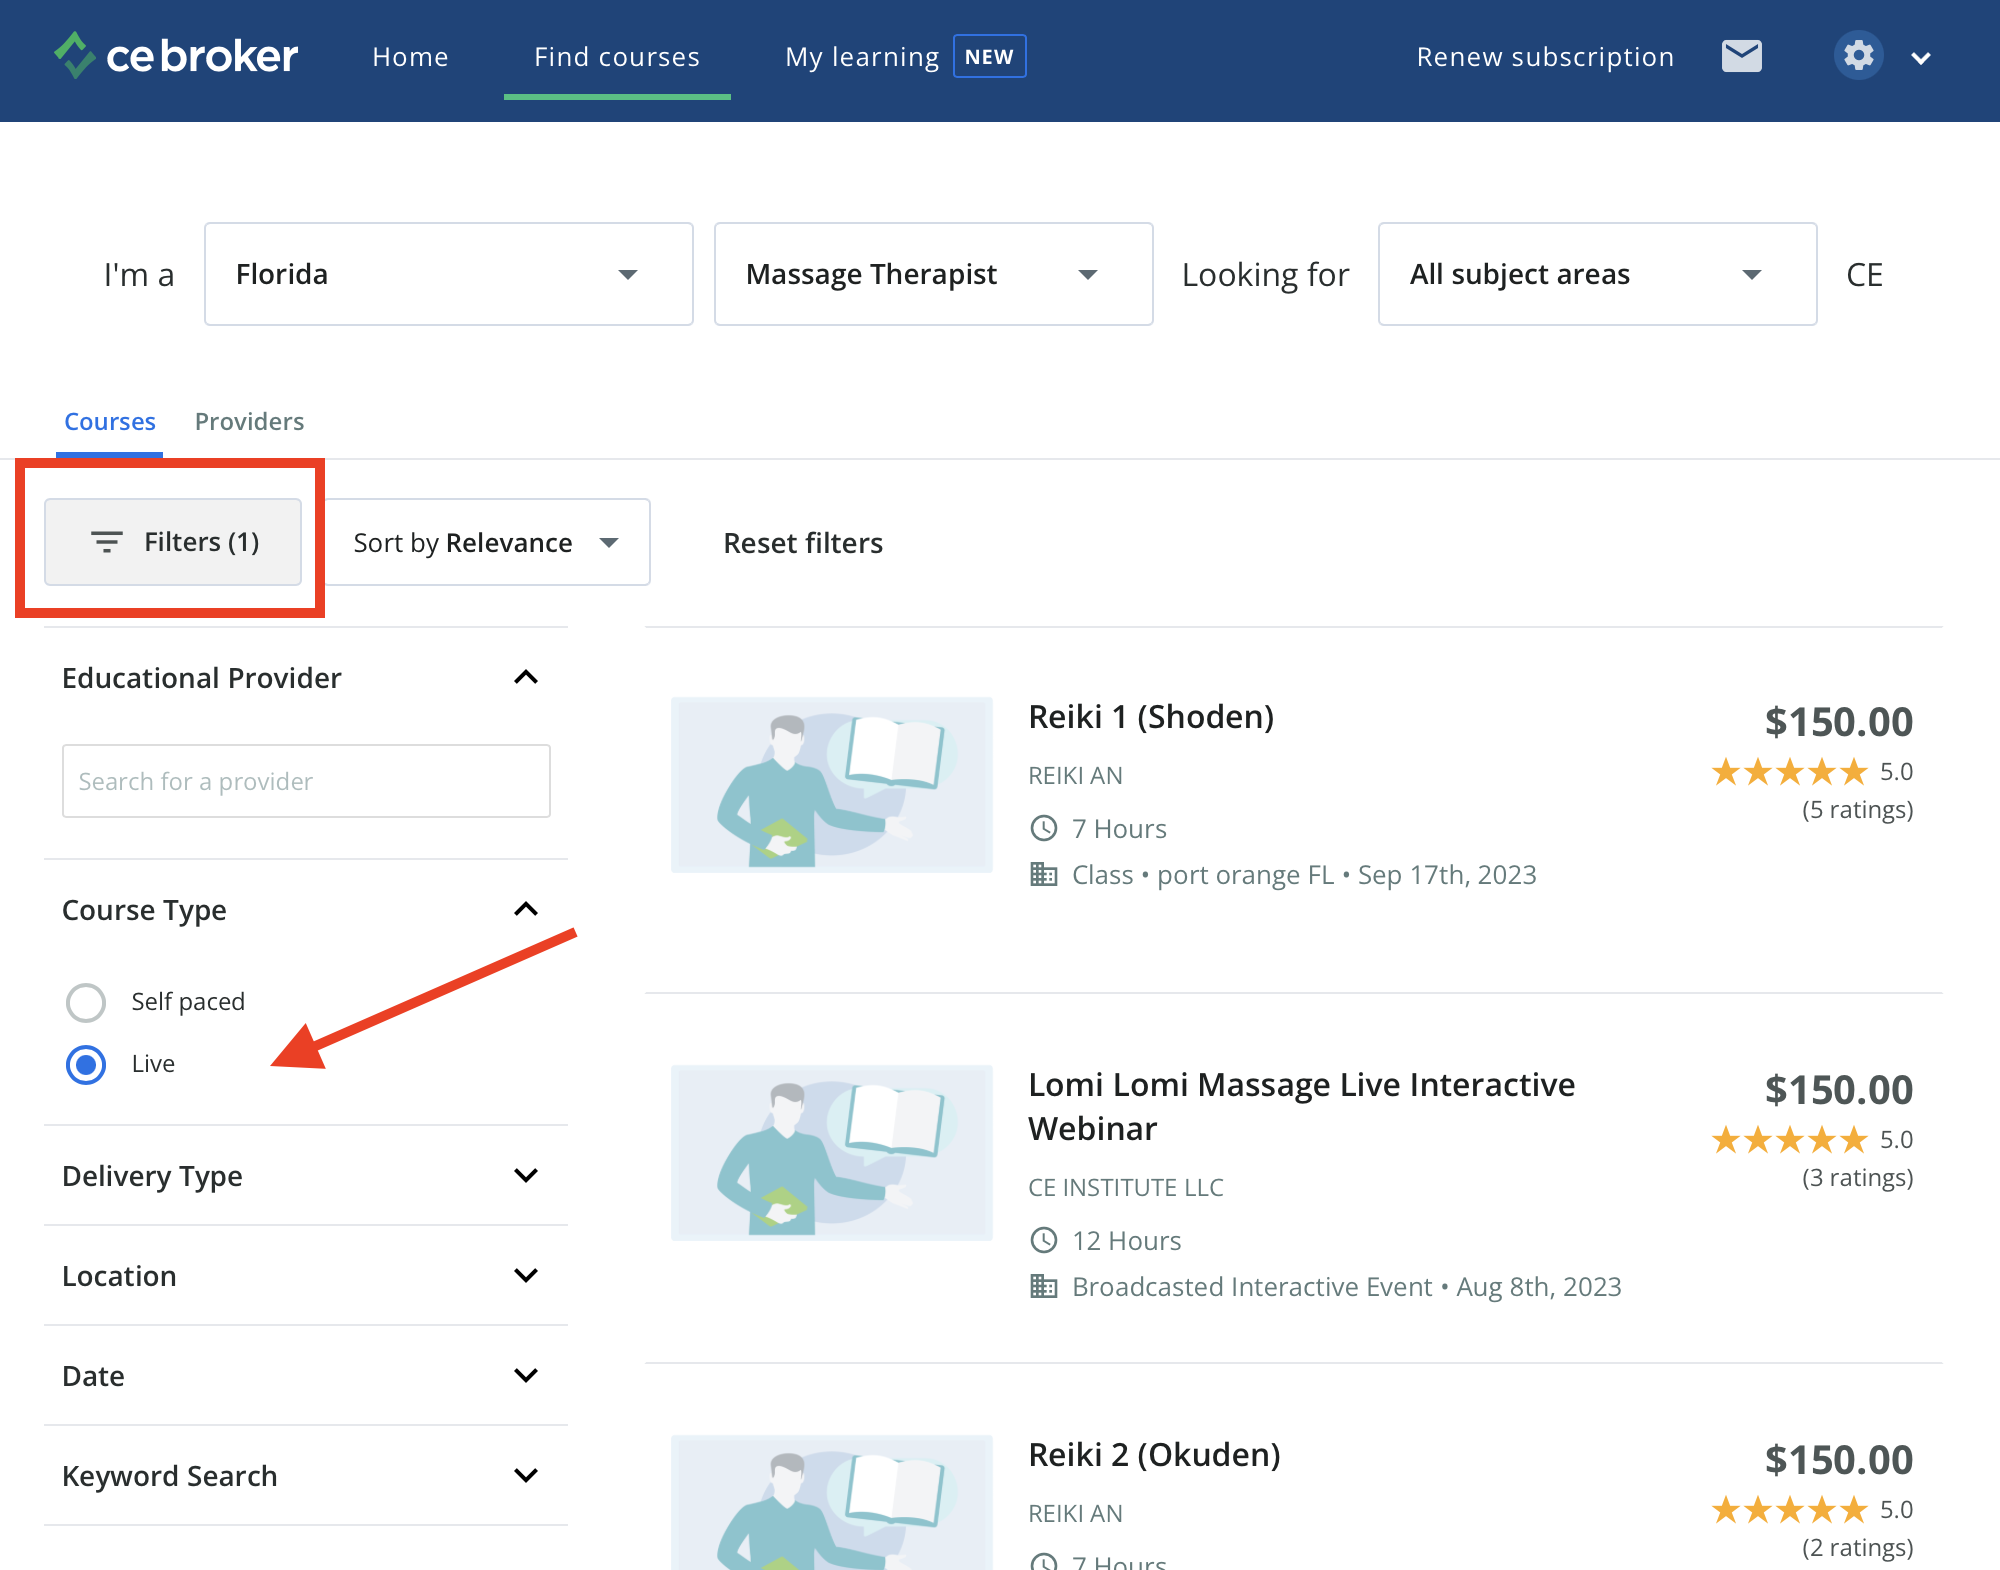Click the NEW badge
The height and width of the screenshot is (1570, 2000).
pos(989,57)
